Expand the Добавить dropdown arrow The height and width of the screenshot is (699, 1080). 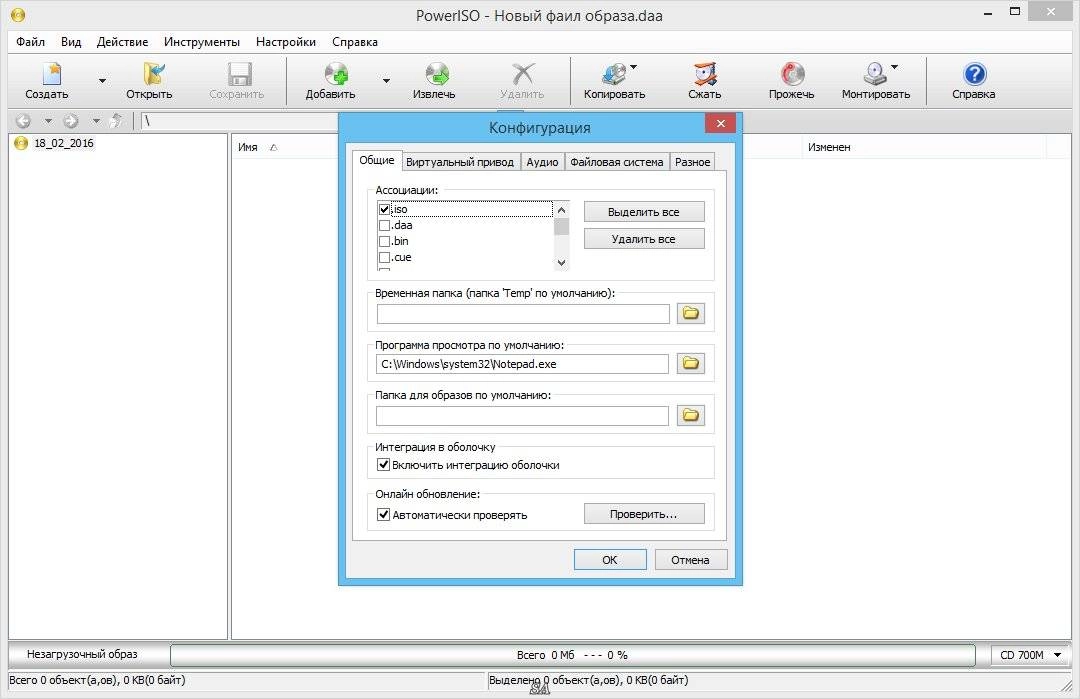(386, 81)
